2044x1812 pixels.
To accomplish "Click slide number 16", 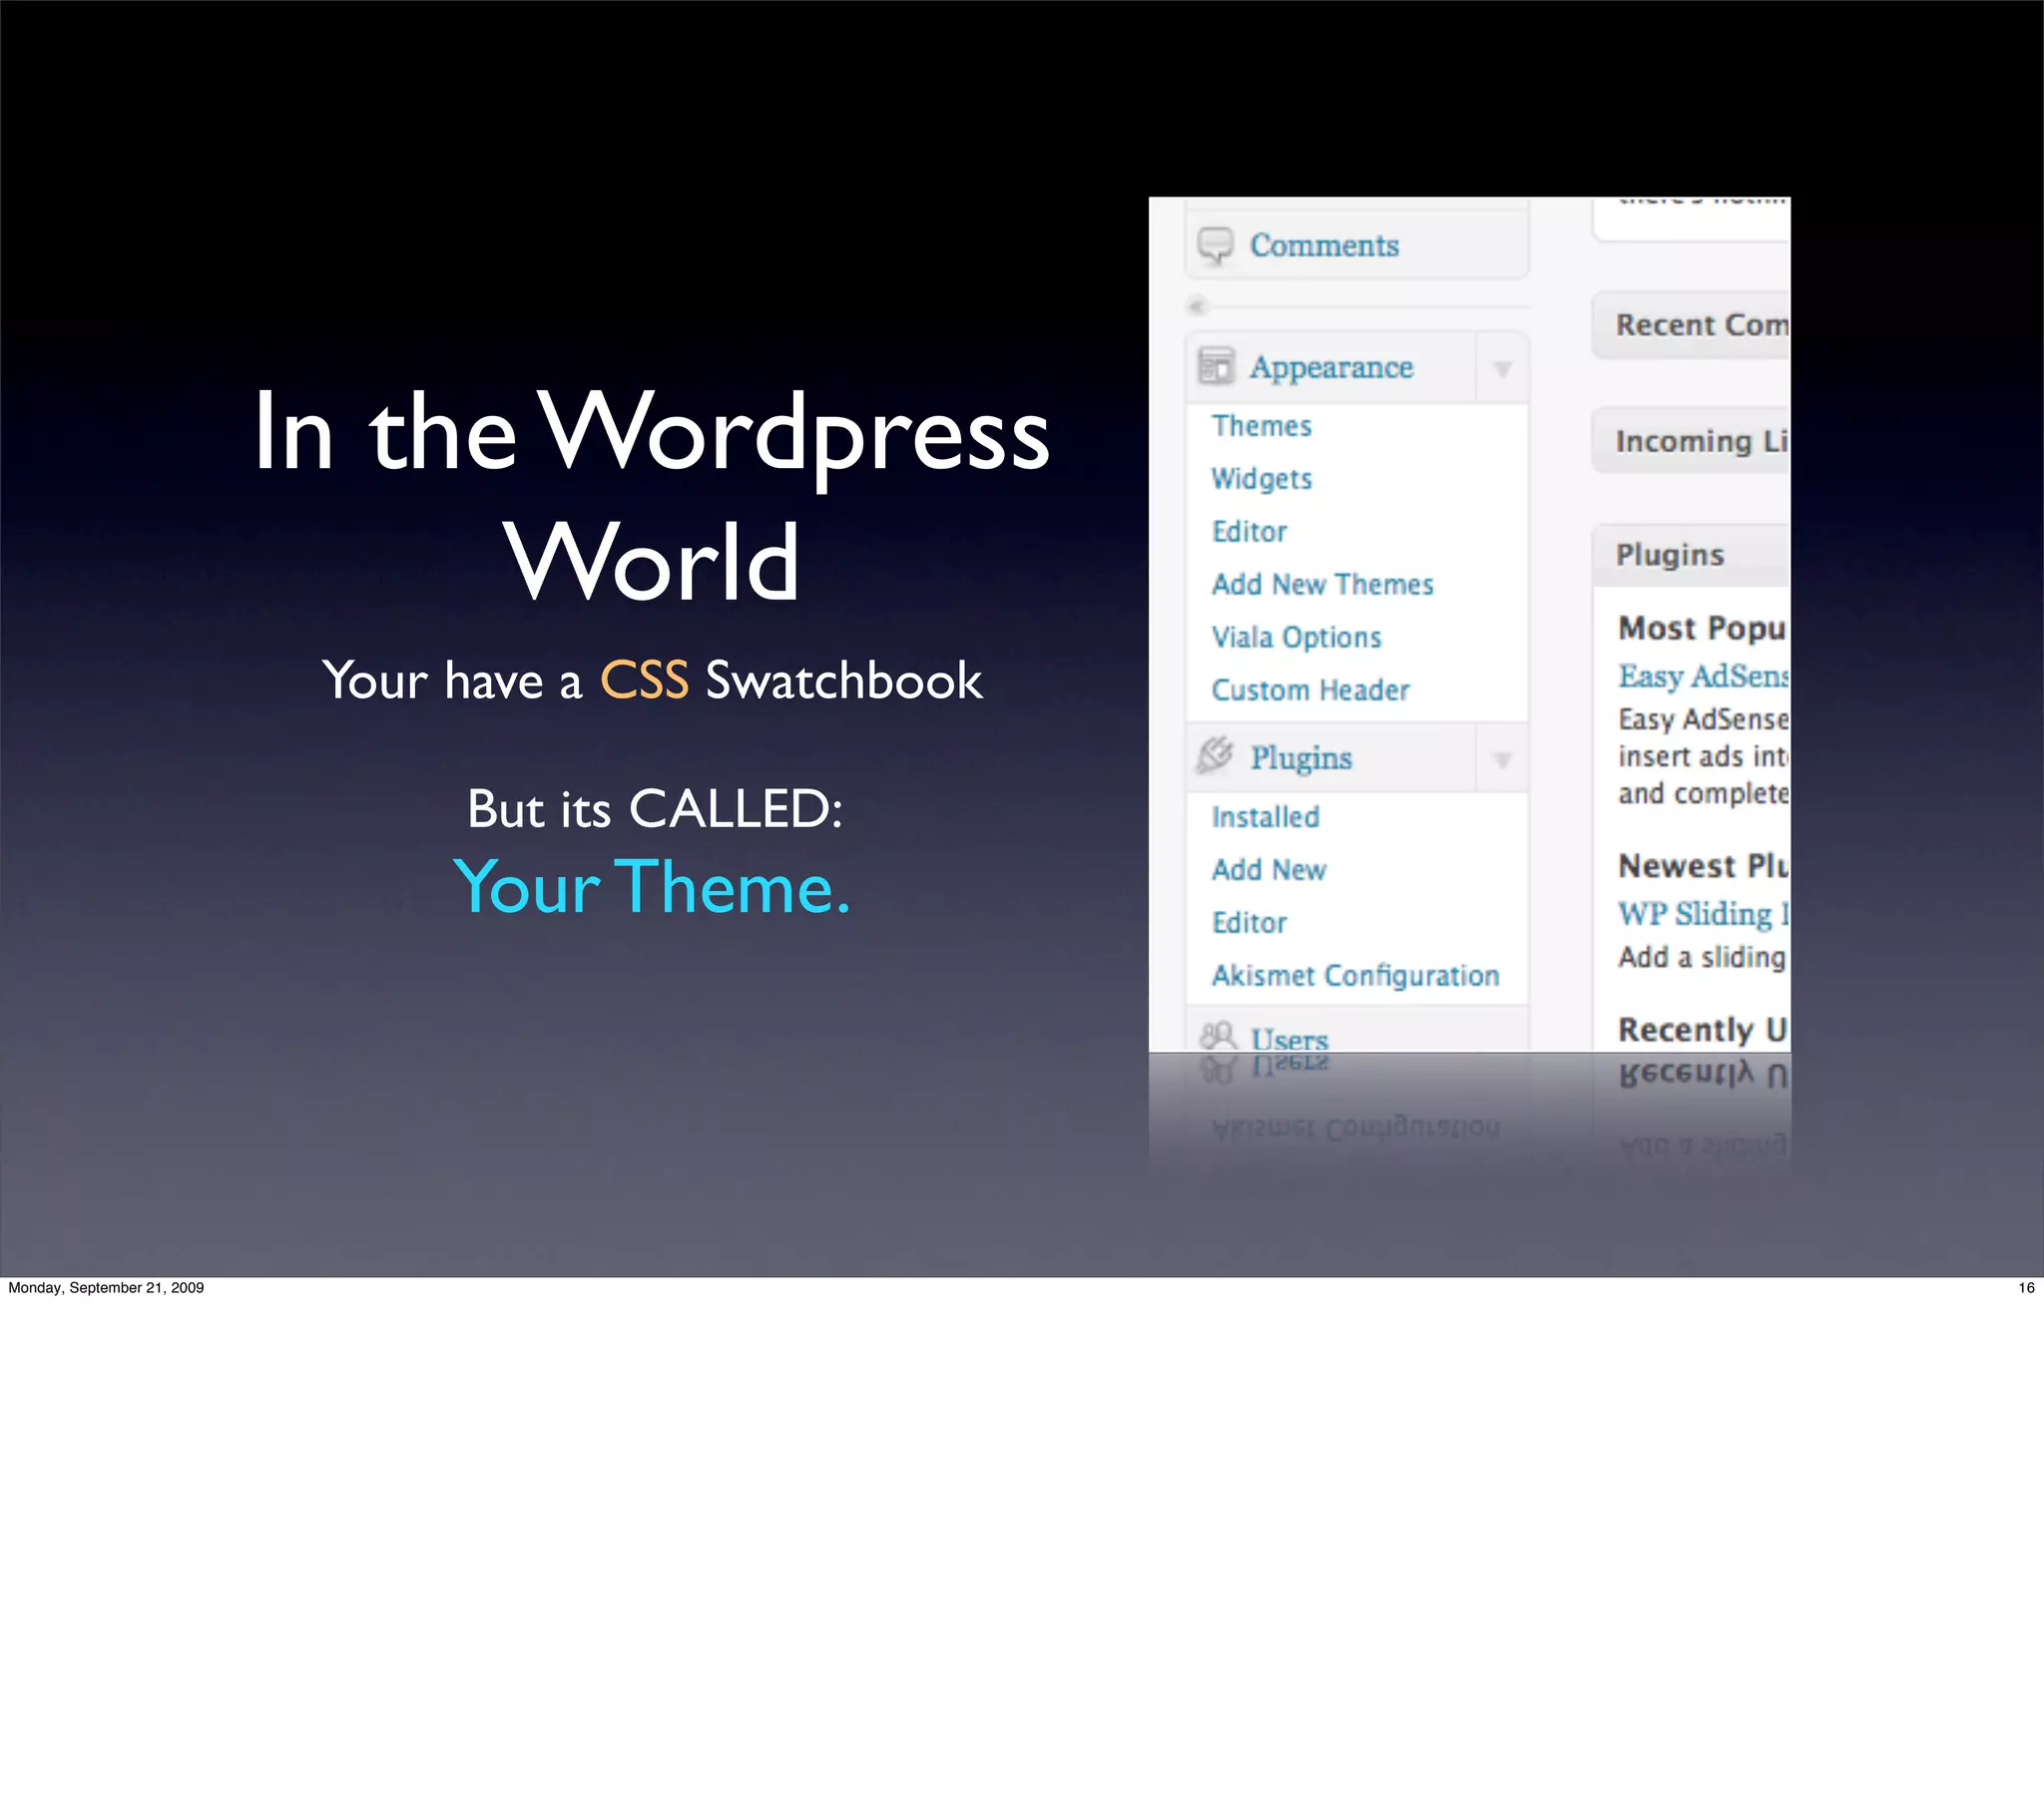I will [x=2026, y=1288].
